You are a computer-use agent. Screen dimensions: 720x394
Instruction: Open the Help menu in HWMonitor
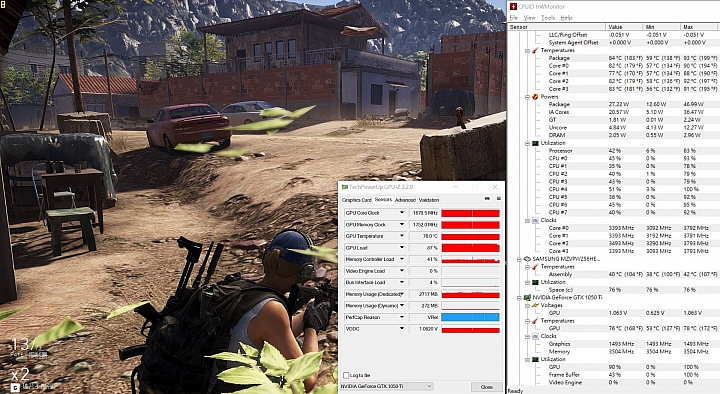pyautogui.click(x=566, y=17)
